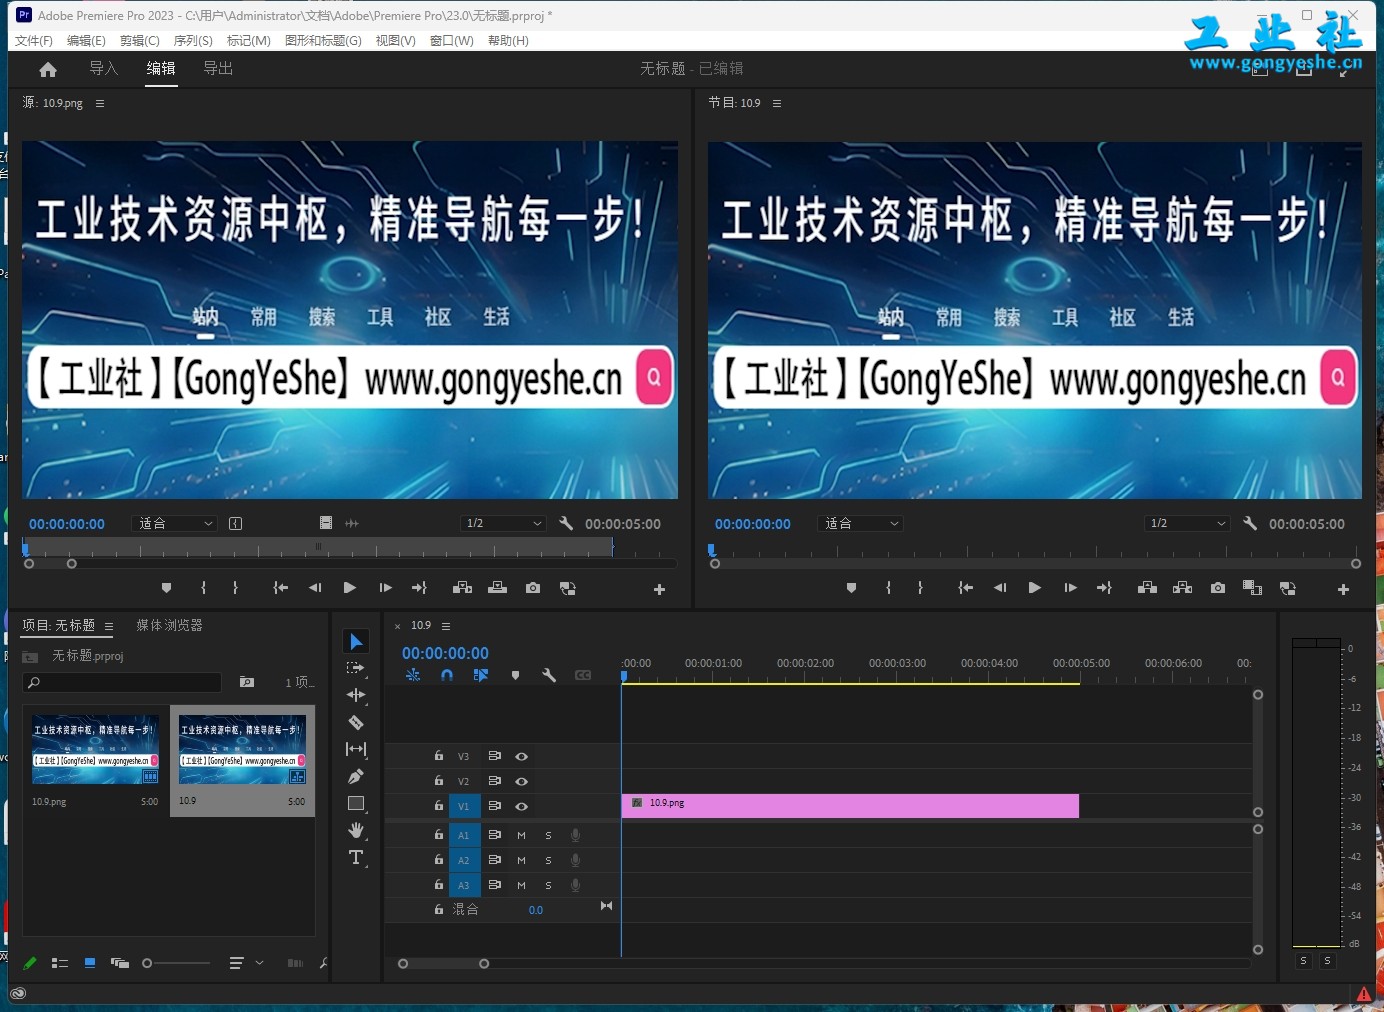Click Export Frame camera in Program monitor
The height and width of the screenshot is (1012, 1384).
1217,588
